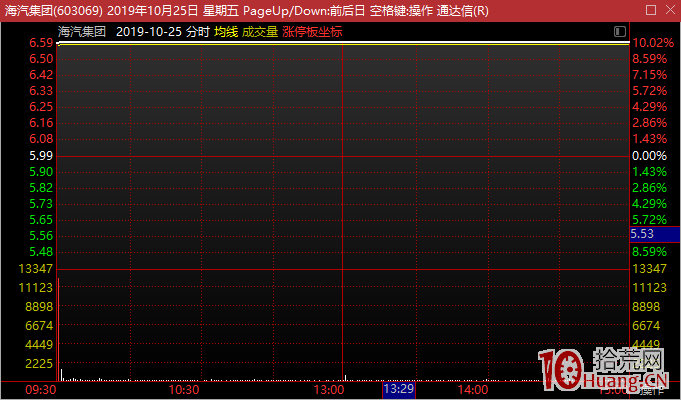Click the 6.08 price axis label
The width and height of the screenshot is (681, 400).
[x=41, y=139]
